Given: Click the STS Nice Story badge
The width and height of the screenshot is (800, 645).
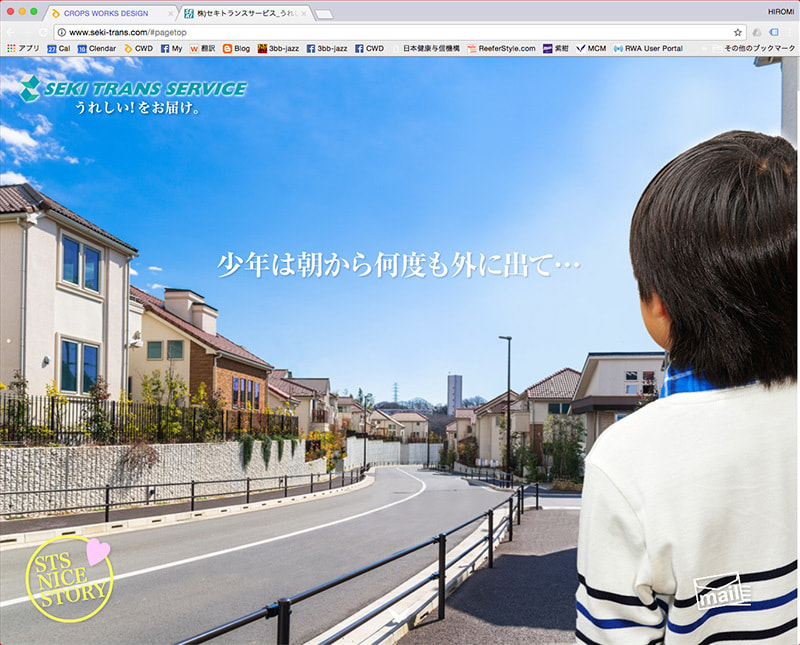Looking at the screenshot, I should (69, 579).
